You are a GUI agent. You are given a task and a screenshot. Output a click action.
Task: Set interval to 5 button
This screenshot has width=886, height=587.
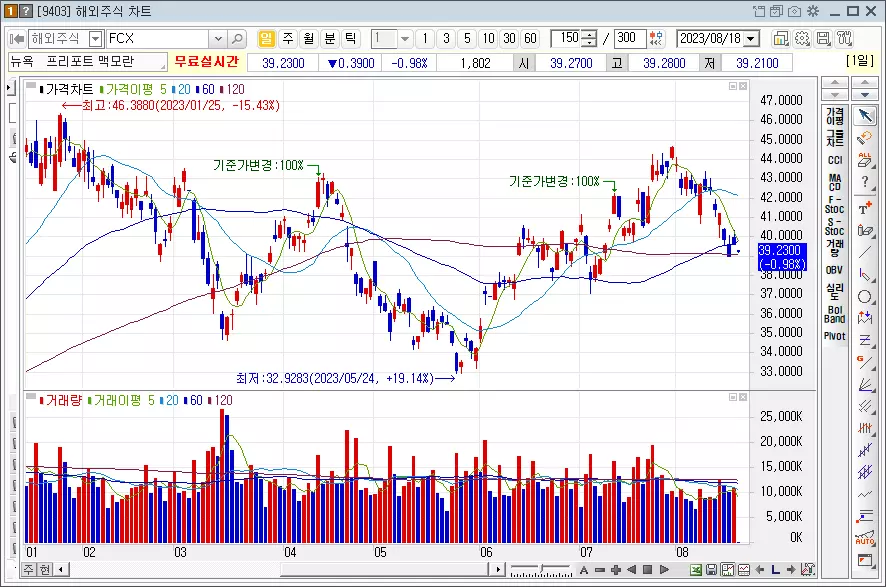coord(467,38)
